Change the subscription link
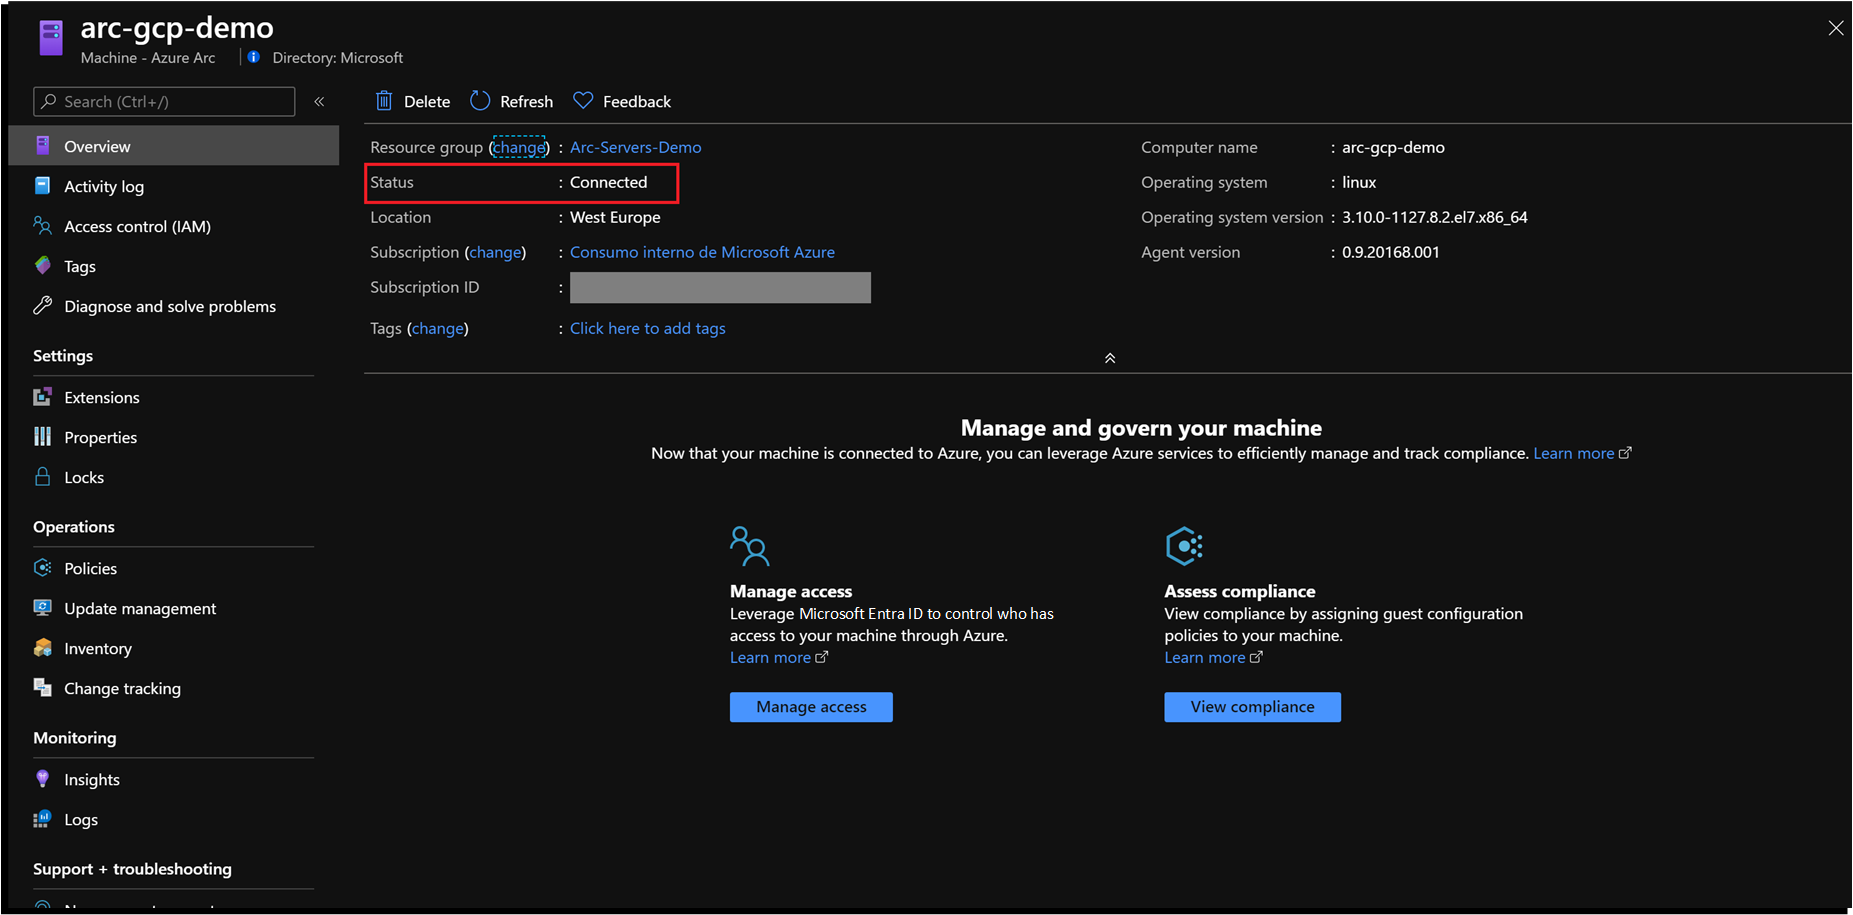This screenshot has width=1853, height=915. coord(495,252)
